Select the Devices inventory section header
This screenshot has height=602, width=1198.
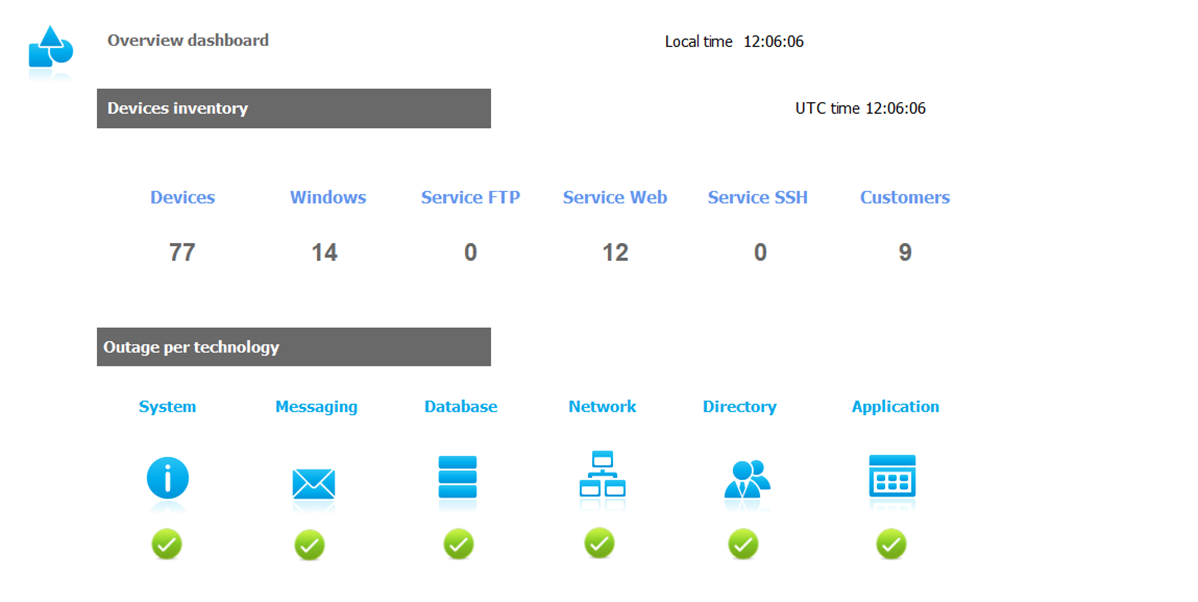coord(293,109)
